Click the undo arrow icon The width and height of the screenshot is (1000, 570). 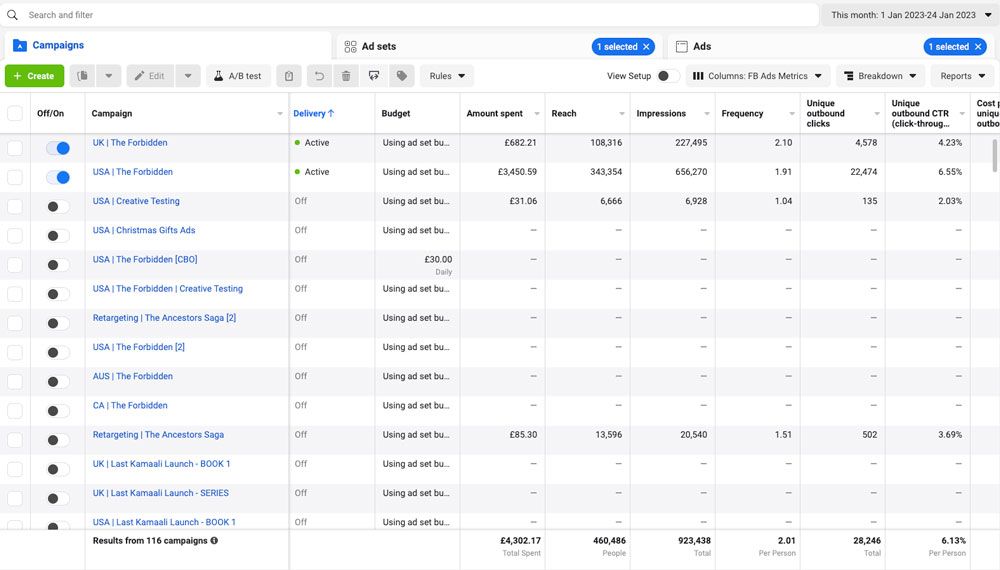(x=318, y=76)
